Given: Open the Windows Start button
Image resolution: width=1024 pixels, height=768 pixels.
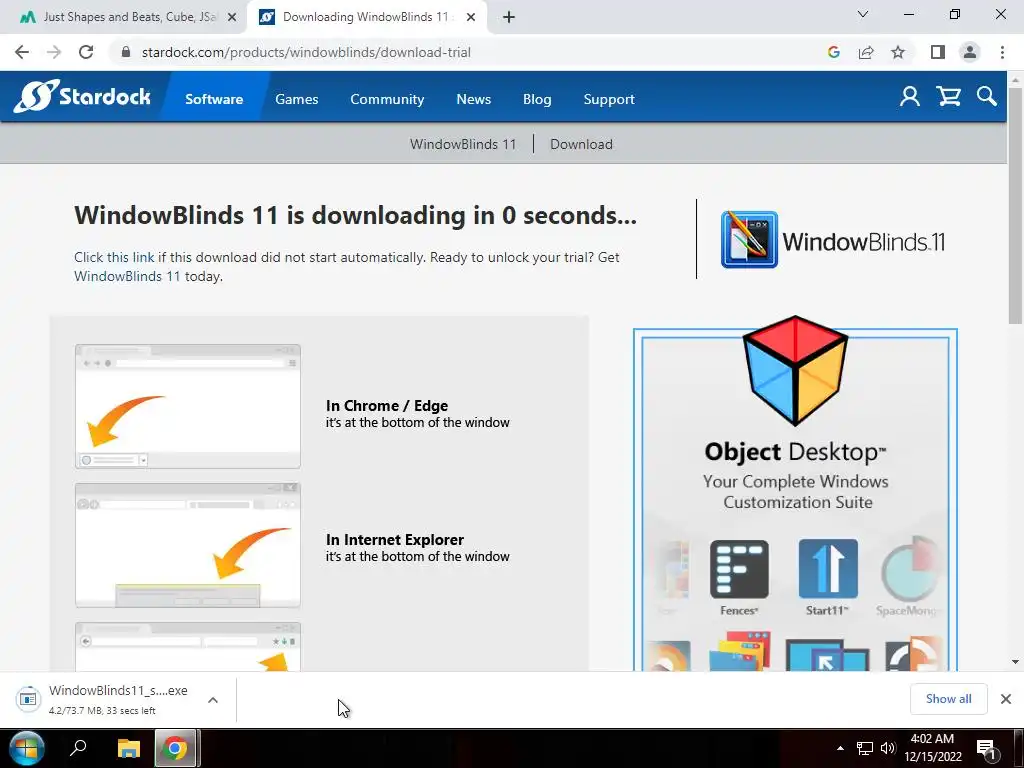Looking at the screenshot, I should point(26,748).
